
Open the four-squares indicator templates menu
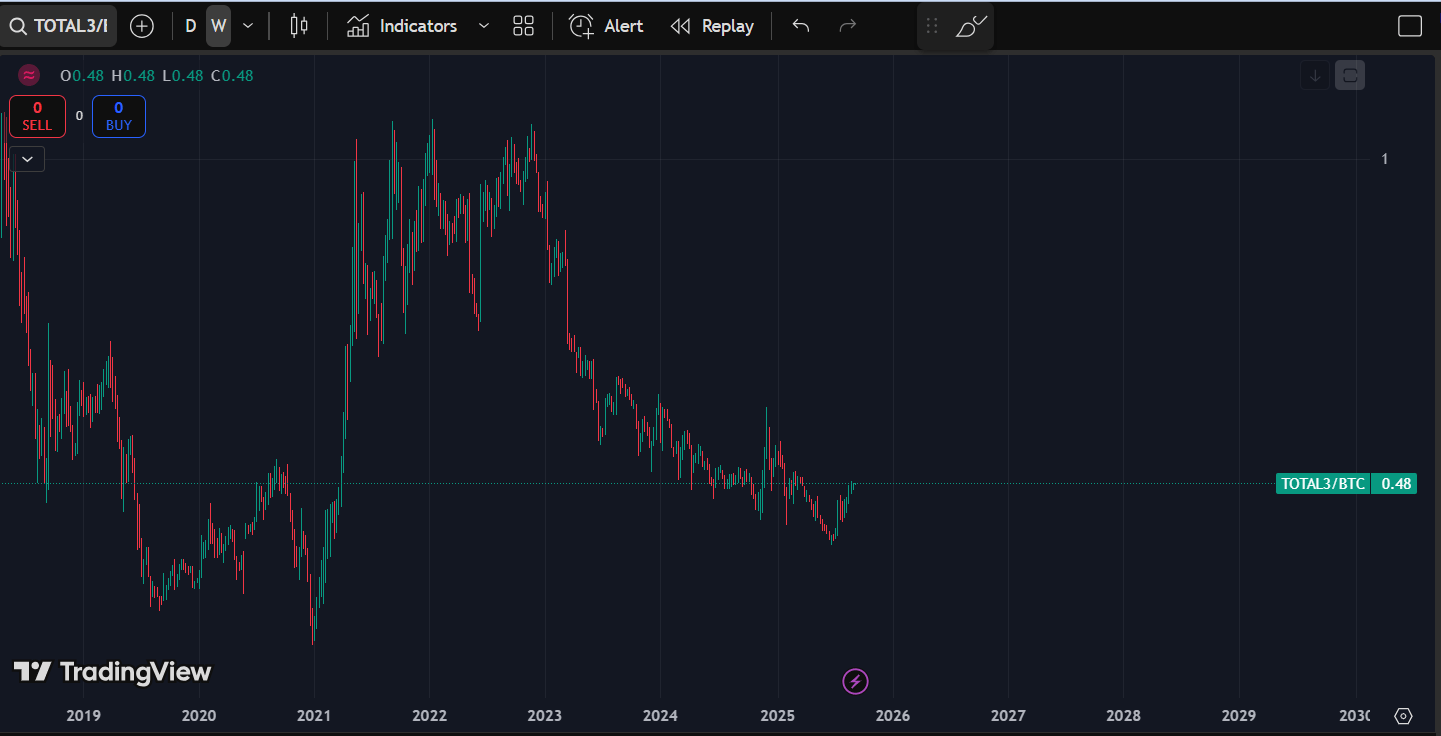523,26
